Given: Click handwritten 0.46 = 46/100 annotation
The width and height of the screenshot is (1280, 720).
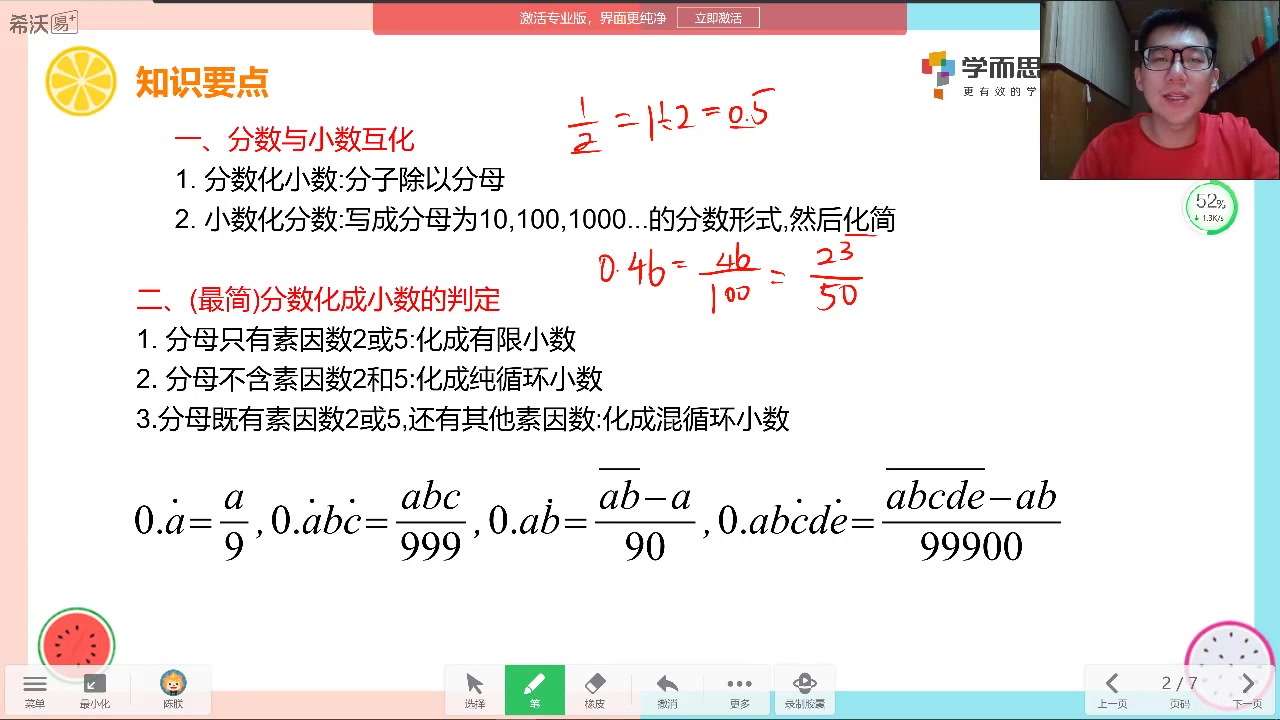Looking at the screenshot, I should 730,278.
